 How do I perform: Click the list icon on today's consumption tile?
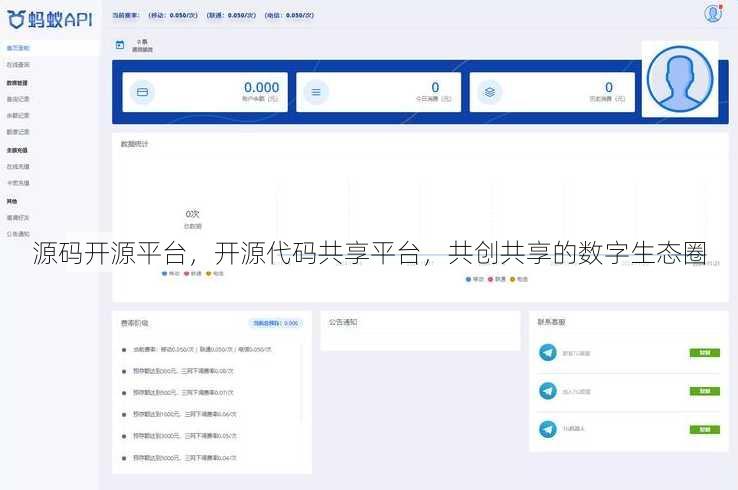(x=316, y=92)
